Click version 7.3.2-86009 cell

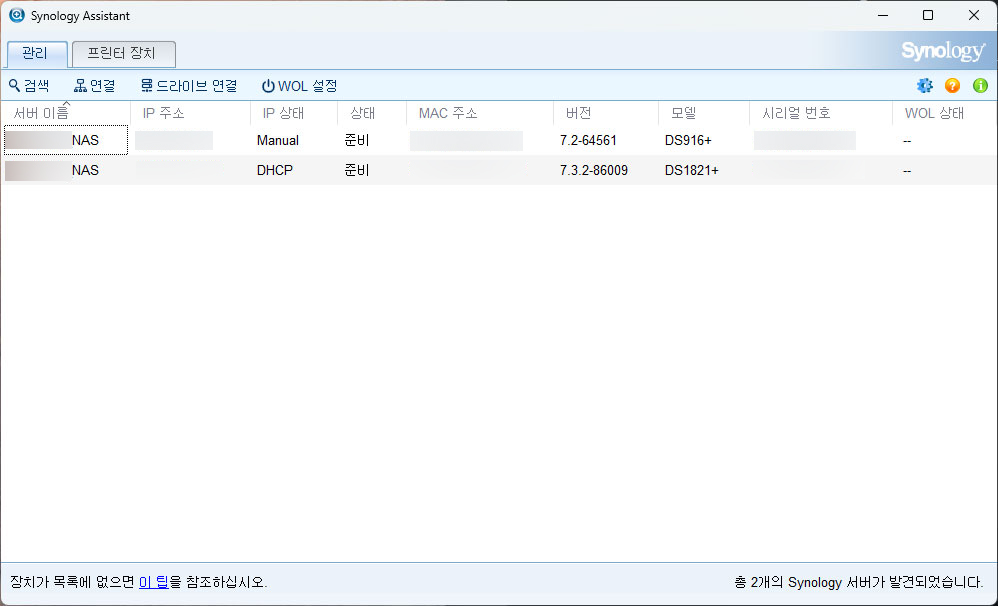click(593, 171)
